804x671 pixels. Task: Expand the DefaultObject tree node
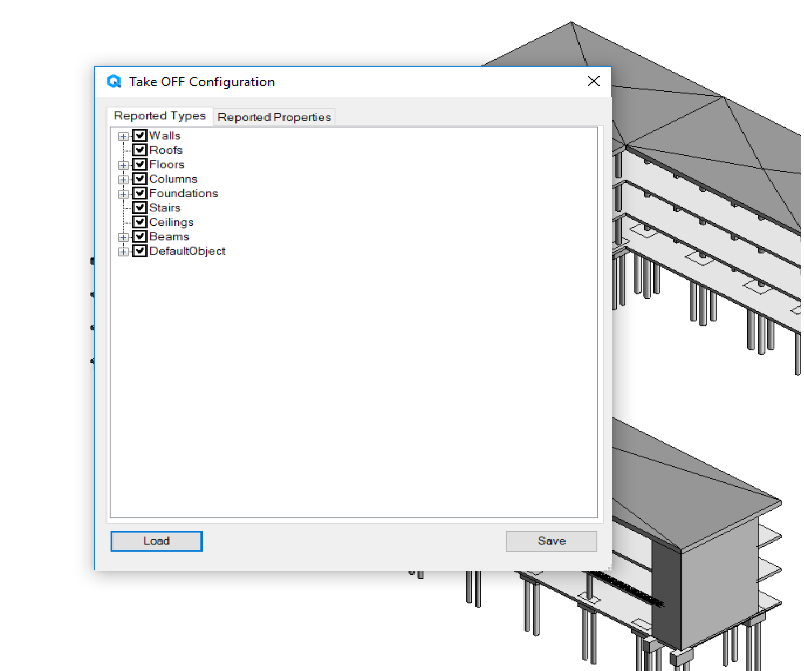pos(123,251)
